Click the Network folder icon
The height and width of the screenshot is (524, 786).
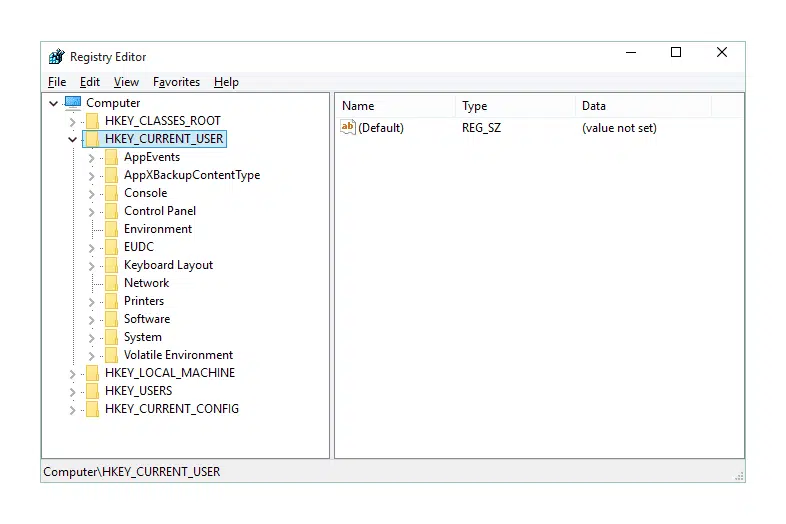111,283
